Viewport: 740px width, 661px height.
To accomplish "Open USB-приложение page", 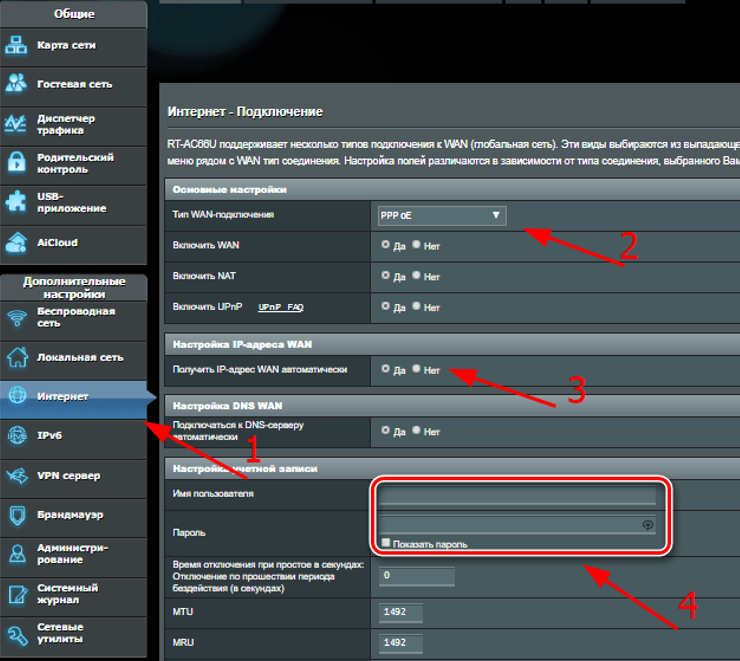I will tap(73, 205).
